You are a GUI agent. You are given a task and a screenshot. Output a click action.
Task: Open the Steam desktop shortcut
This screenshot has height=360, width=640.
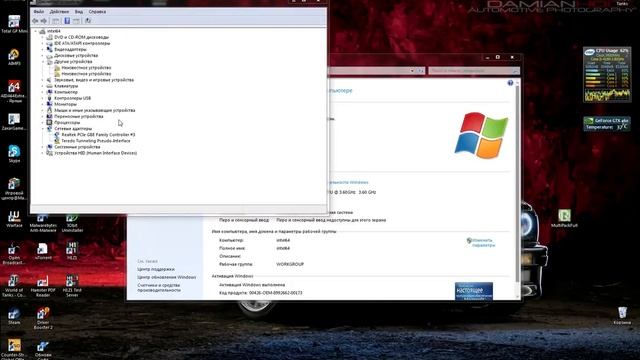pyautogui.click(x=14, y=316)
